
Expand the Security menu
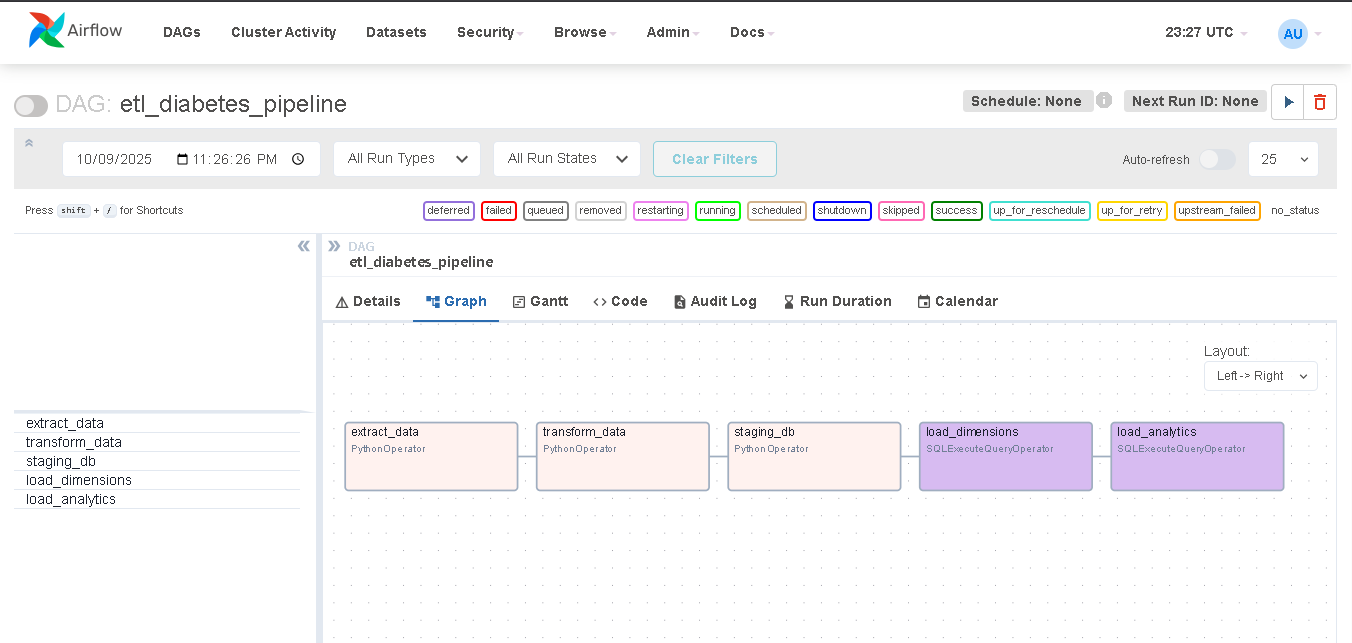[490, 32]
